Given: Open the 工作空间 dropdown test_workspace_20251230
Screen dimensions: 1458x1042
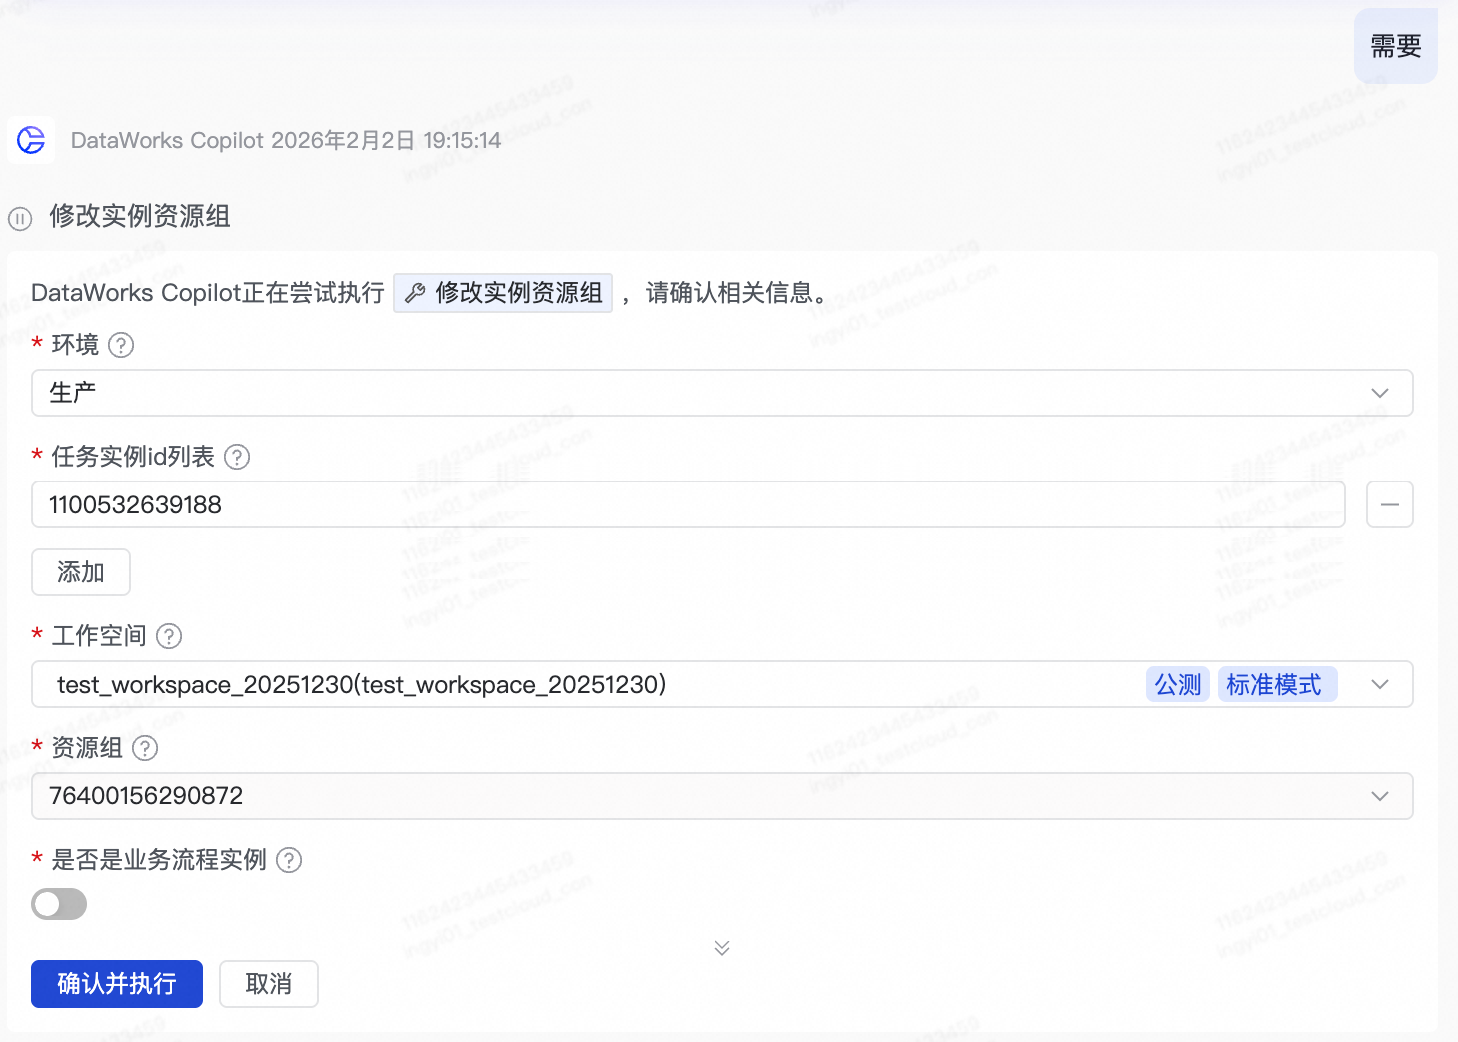Looking at the screenshot, I should (722, 684).
